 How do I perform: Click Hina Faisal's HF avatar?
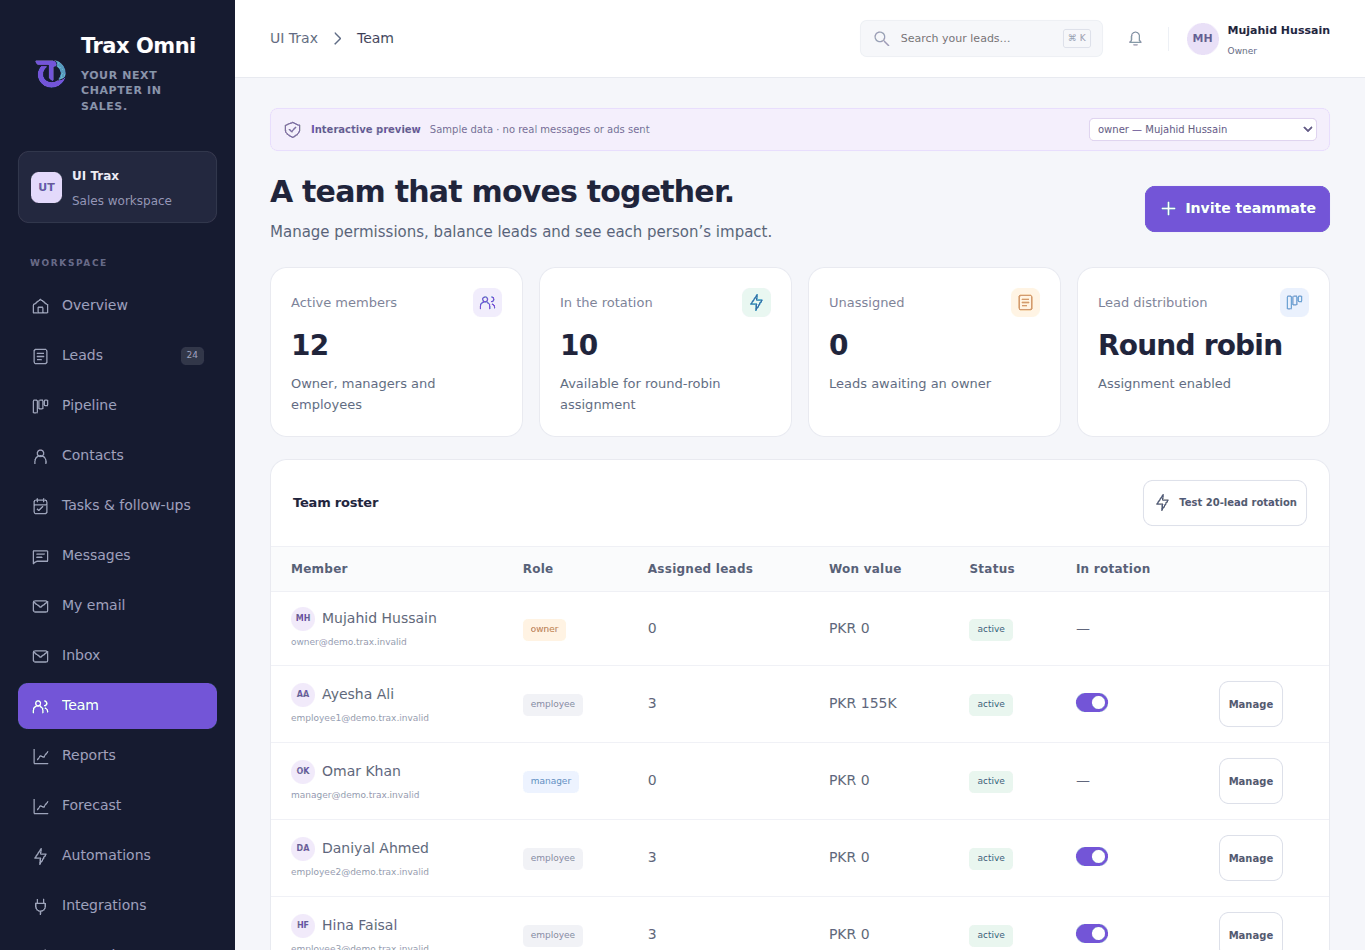303,925
